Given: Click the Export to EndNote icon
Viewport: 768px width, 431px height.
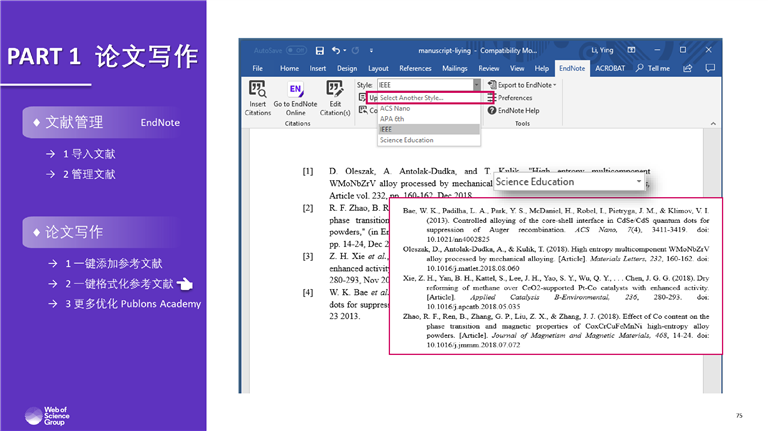Looking at the screenshot, I should point(492,85).
